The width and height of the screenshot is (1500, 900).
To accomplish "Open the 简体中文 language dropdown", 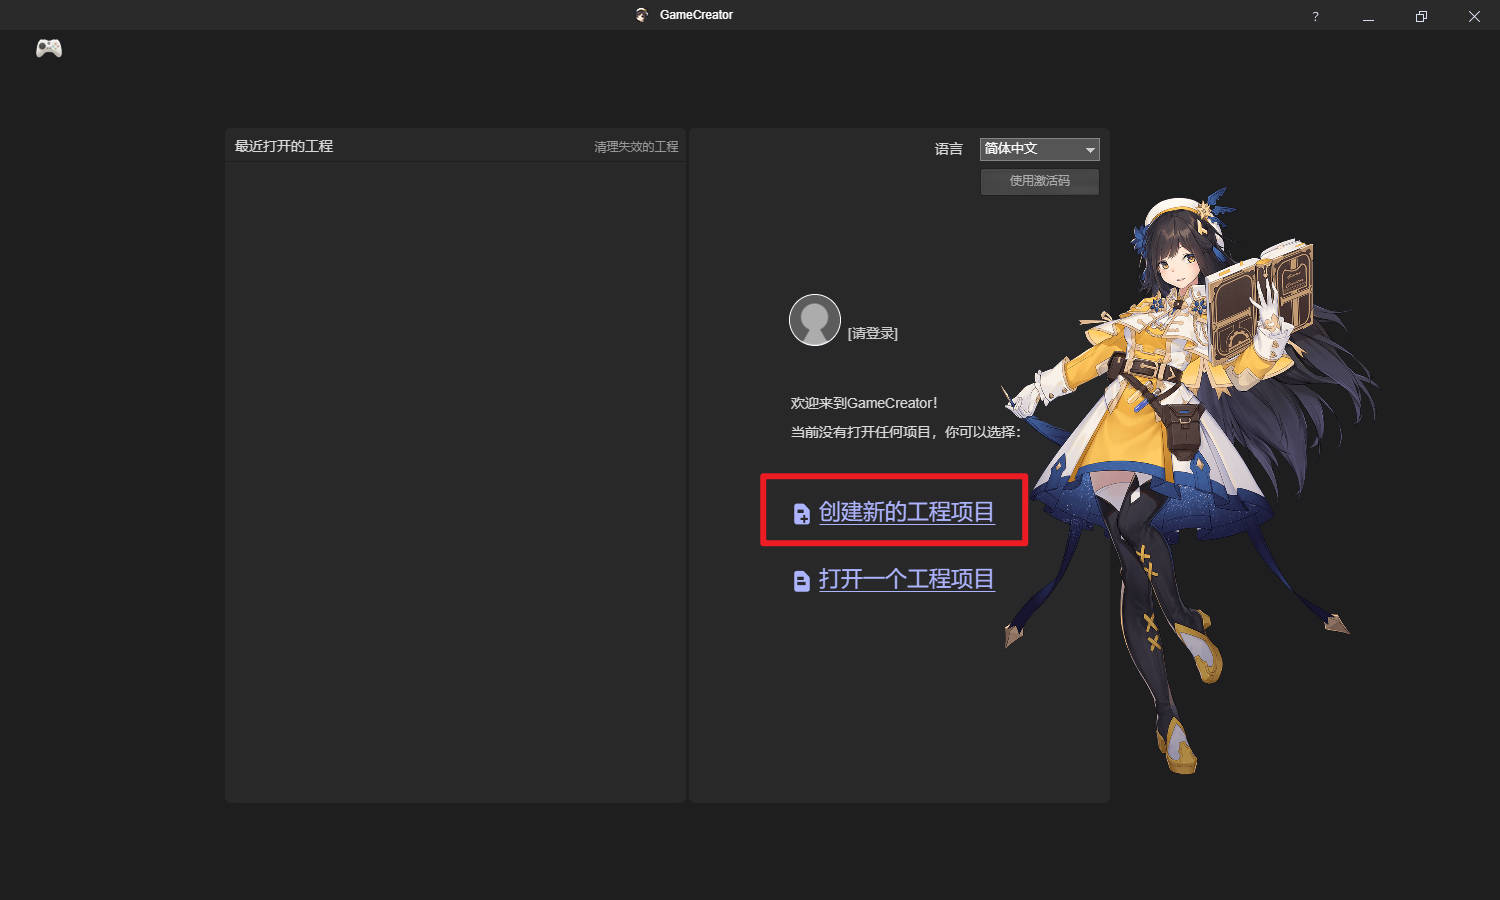I will tap(1040, 149).
